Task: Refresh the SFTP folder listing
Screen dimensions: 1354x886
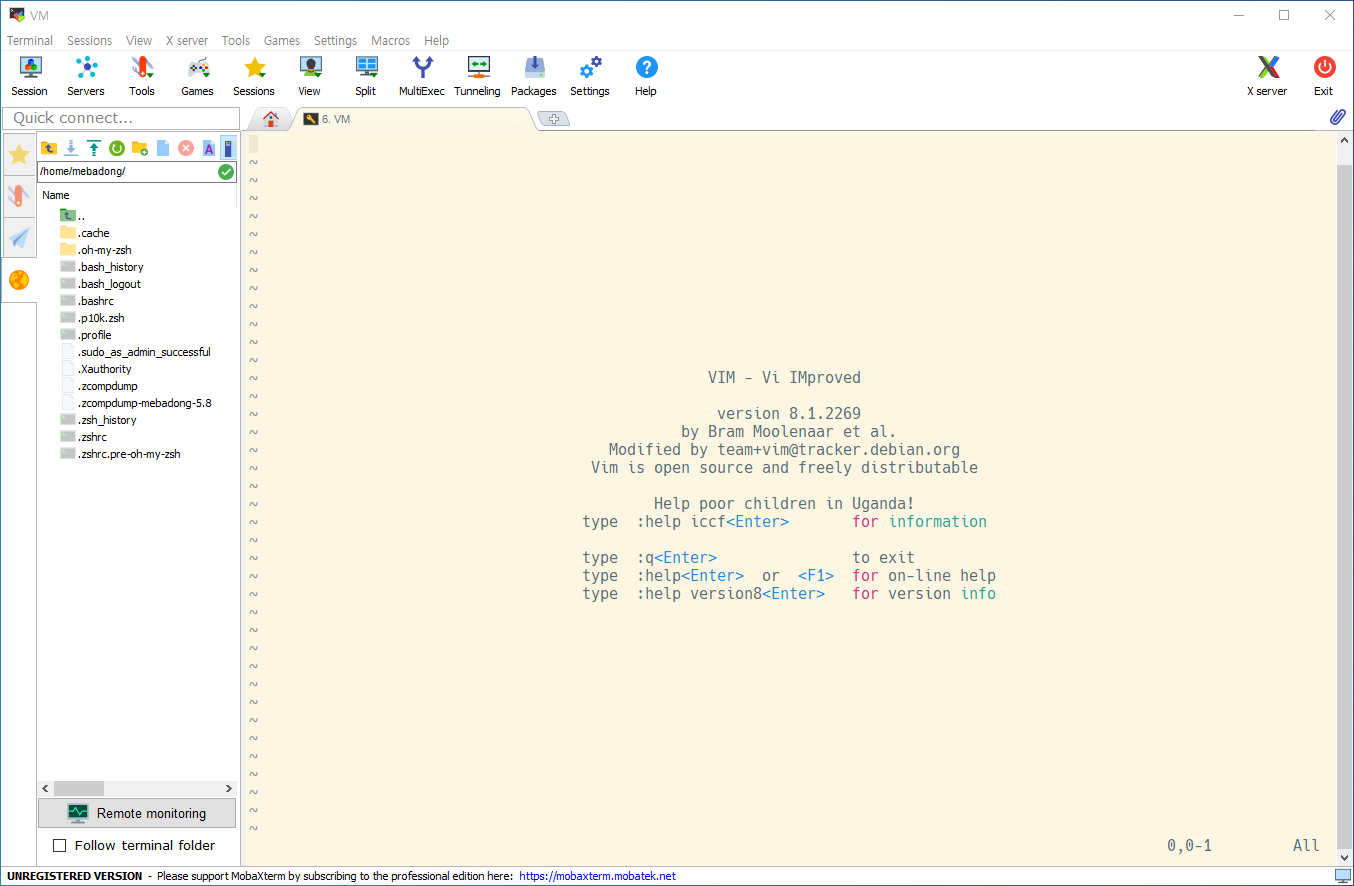Action: 117,148
